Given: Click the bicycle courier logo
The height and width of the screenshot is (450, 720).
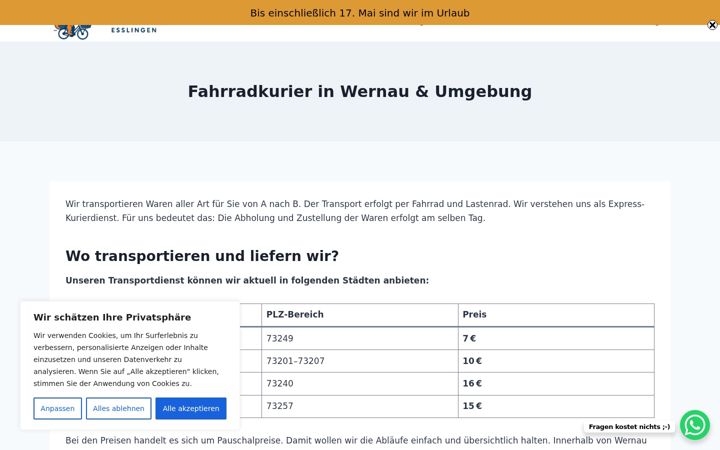Looking at the screenshot, I should (x=73, y=32).
